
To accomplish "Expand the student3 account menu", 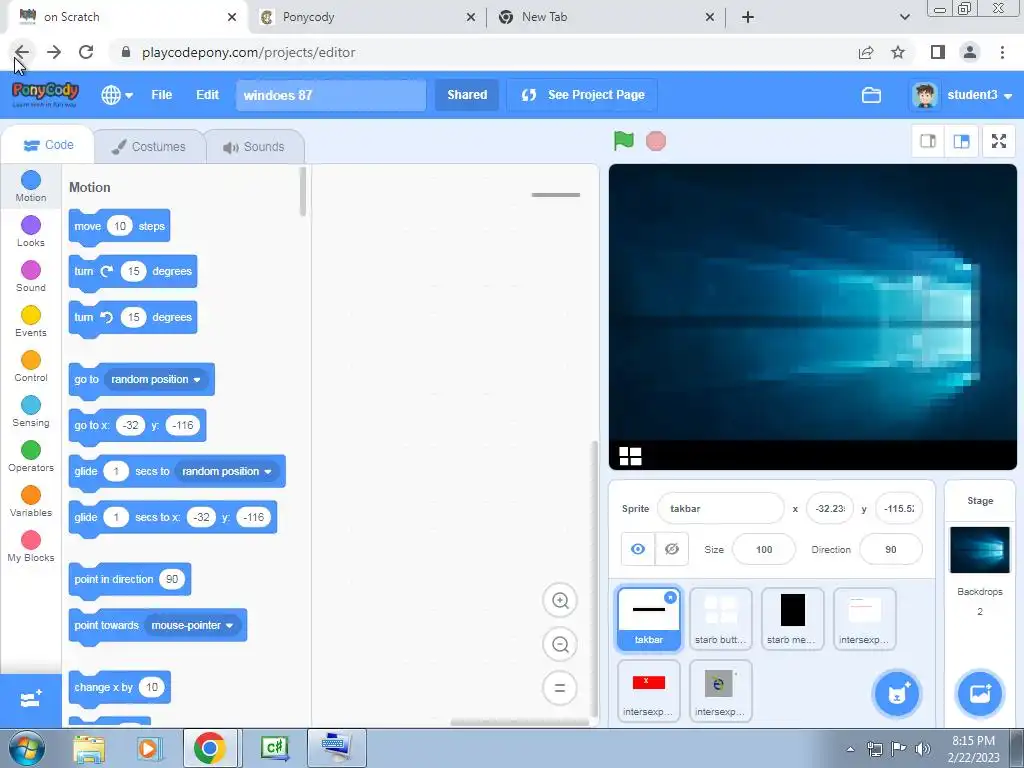I will pos(961,95).
